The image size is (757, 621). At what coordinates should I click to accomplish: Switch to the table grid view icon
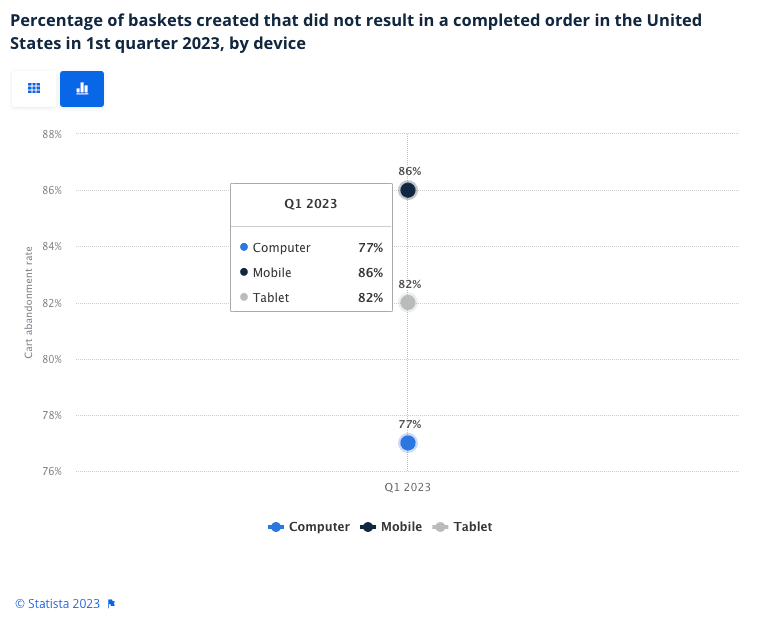(x=34, y=89)
